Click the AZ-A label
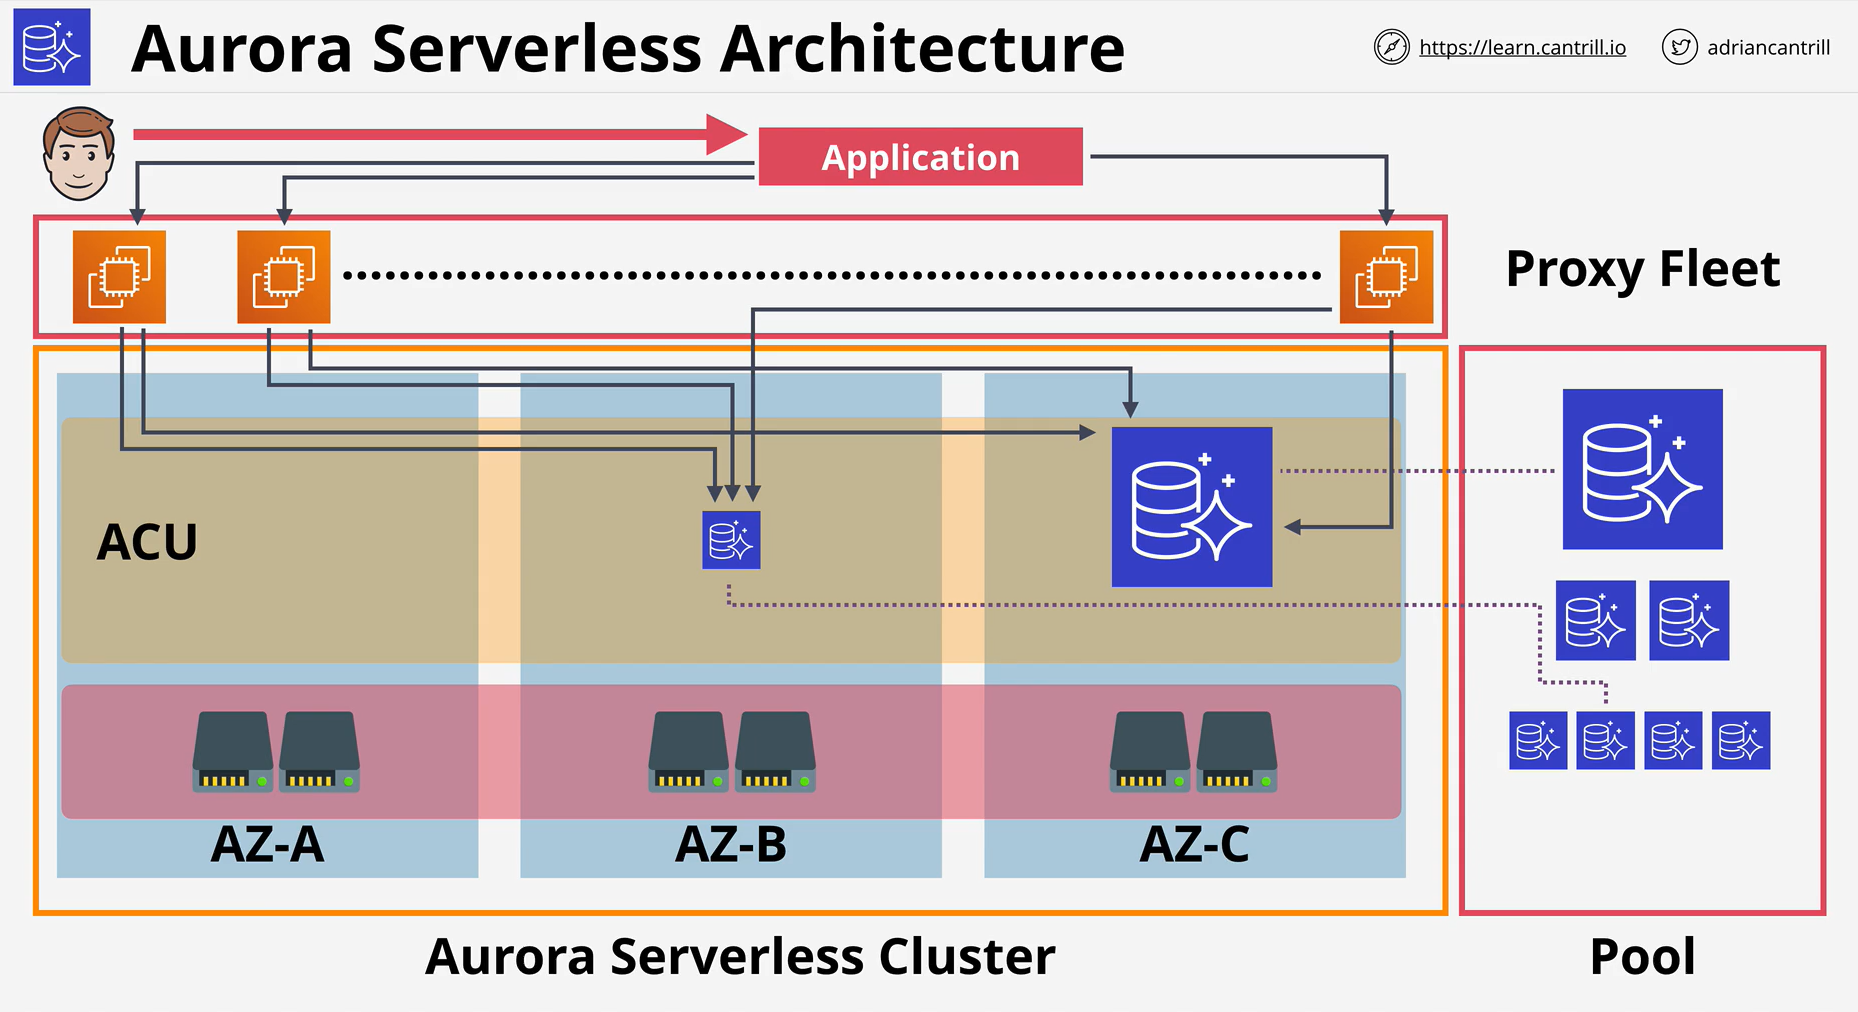 click(267, 844)
